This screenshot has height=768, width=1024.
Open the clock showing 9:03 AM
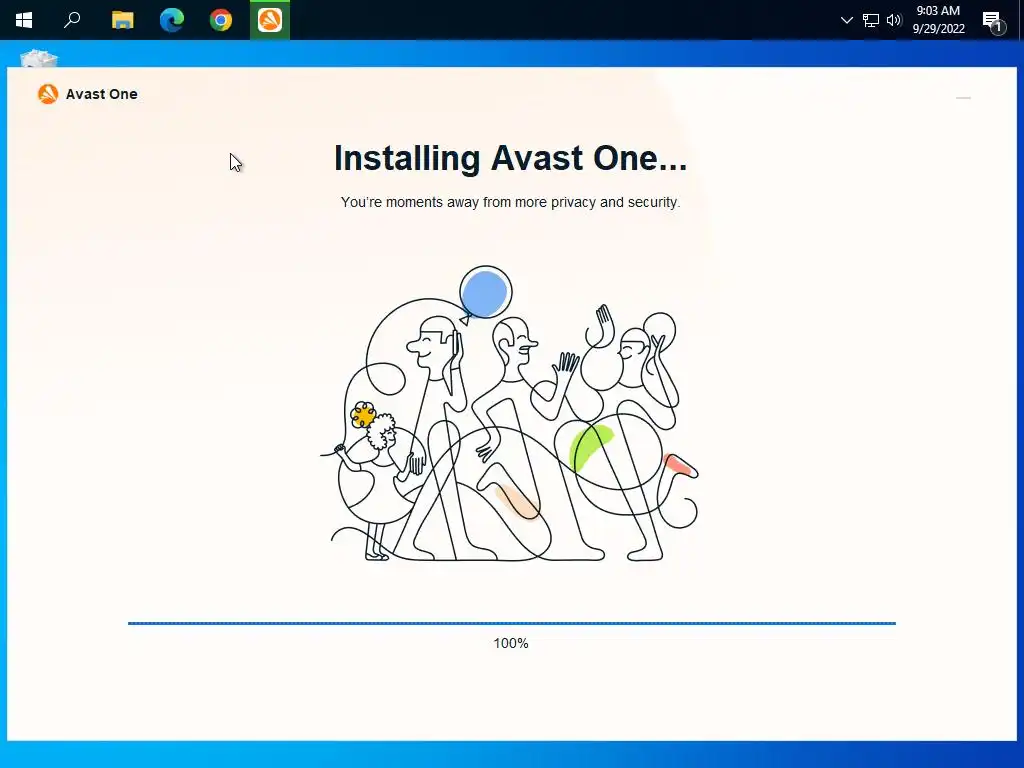pos(938,20)
